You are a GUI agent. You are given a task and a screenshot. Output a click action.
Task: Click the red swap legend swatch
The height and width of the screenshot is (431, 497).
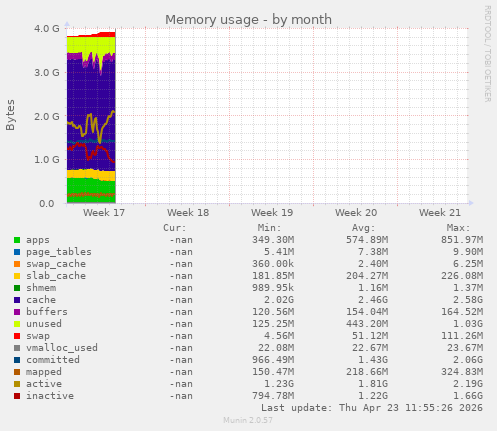pyautogui.click(x=17, y=336)
